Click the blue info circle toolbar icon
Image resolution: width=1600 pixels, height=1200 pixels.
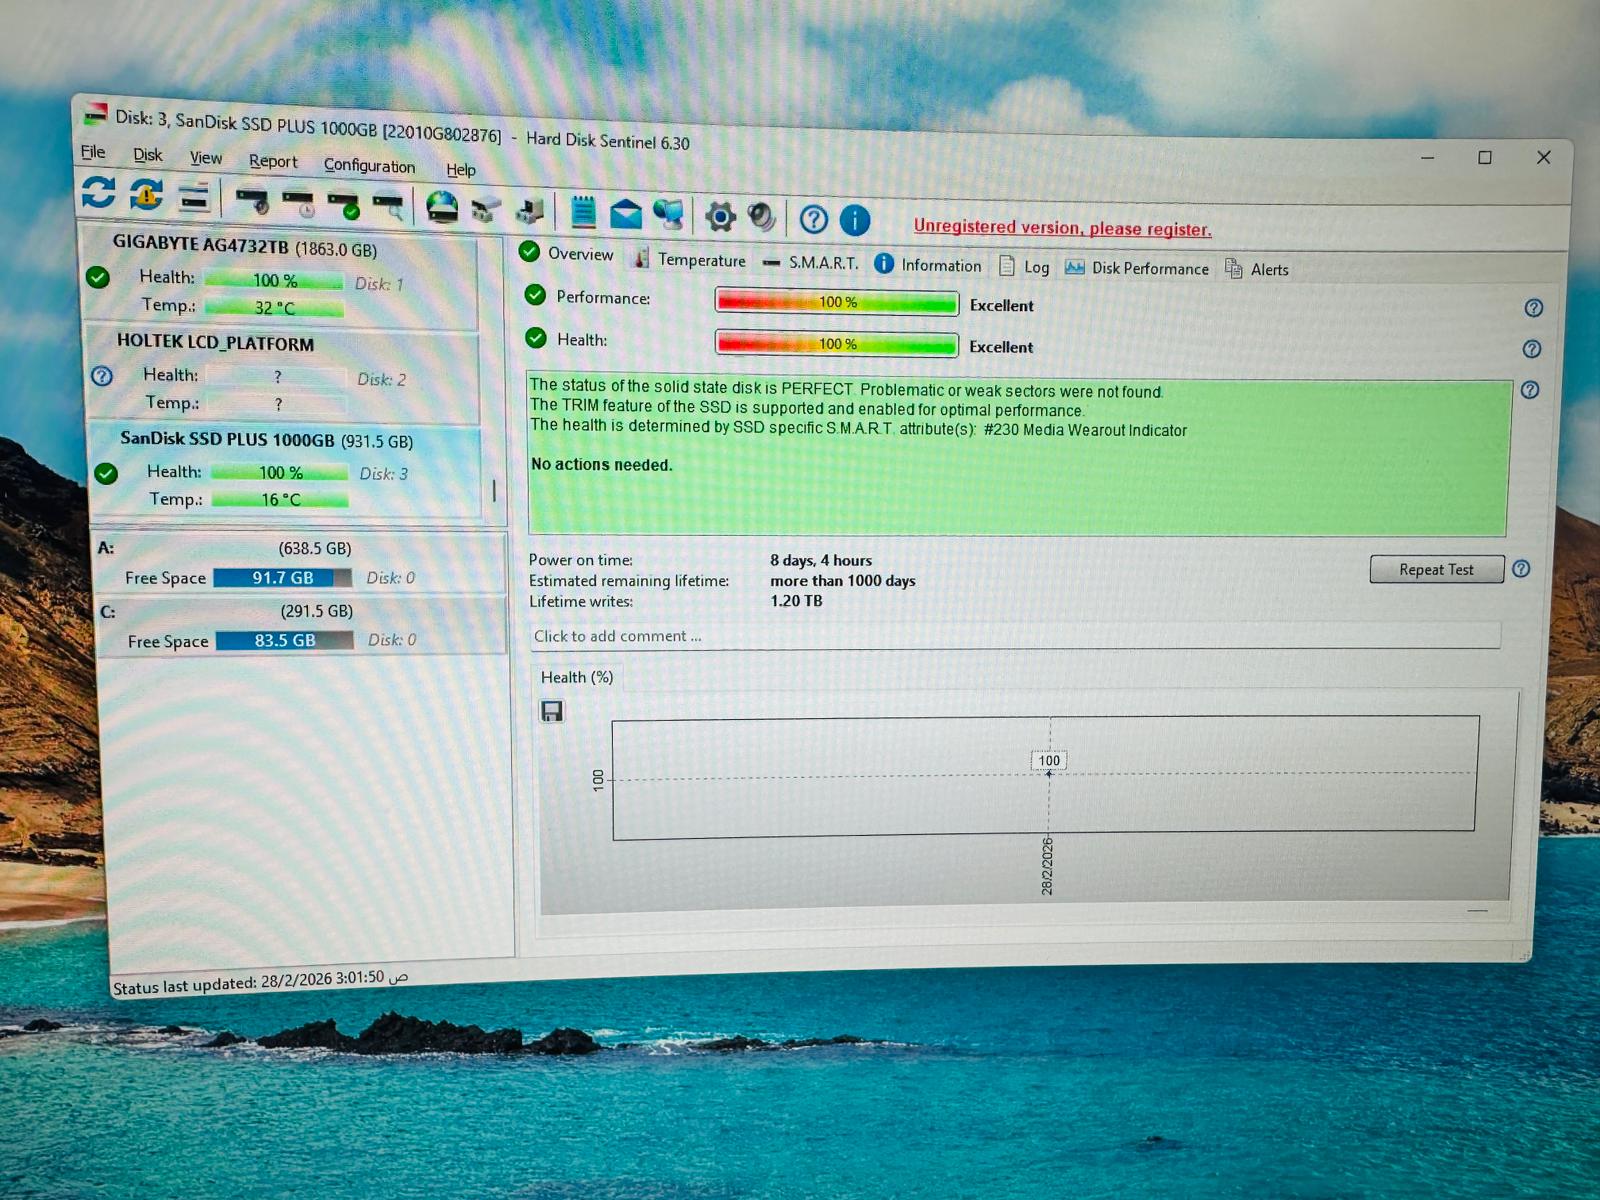pos(855,220)
